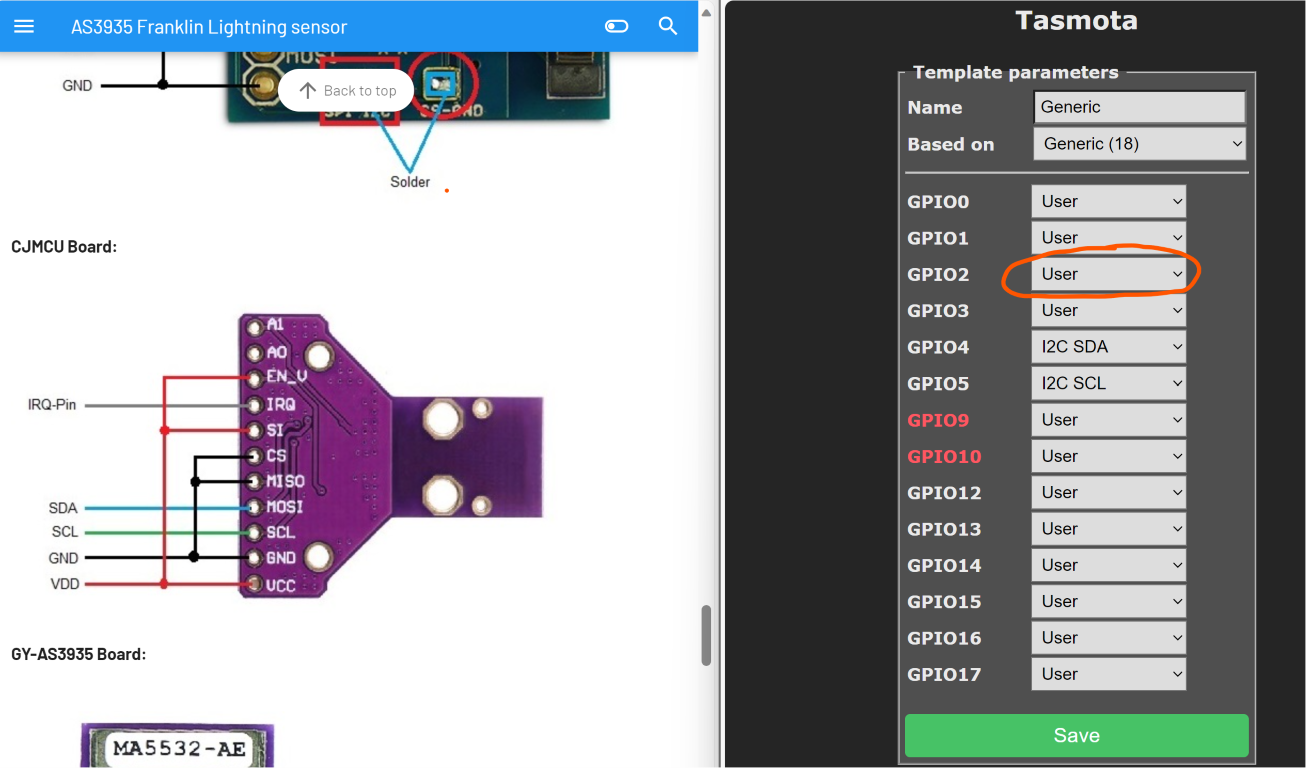Edit the Name field containing Generic
This screenshot has width=1306, height=768.
(x=1139, y=107)
